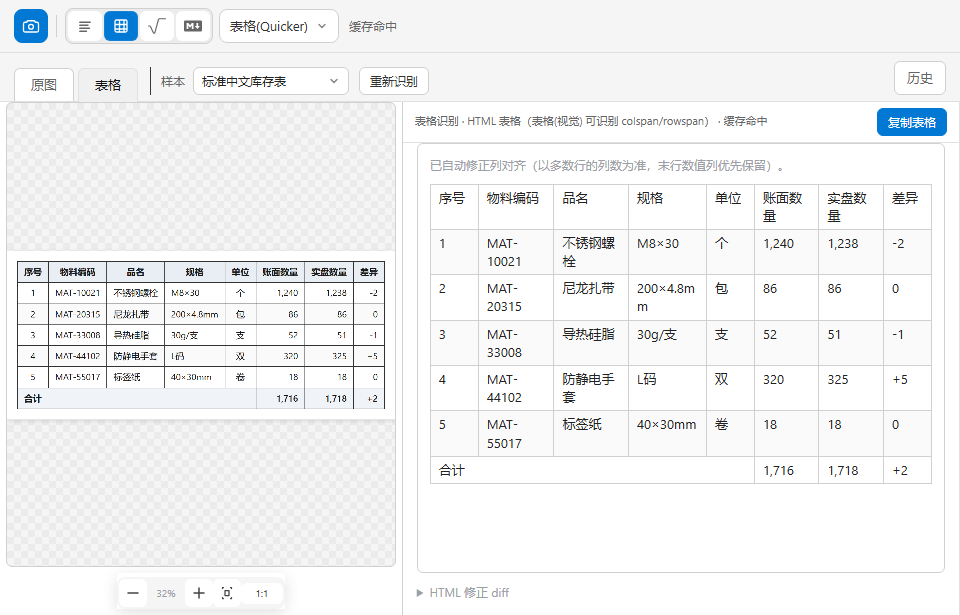The width and height of the screenshot is (960, 615).
Task: Select the table recognition mode icon
Action: [x=121, y=26]
